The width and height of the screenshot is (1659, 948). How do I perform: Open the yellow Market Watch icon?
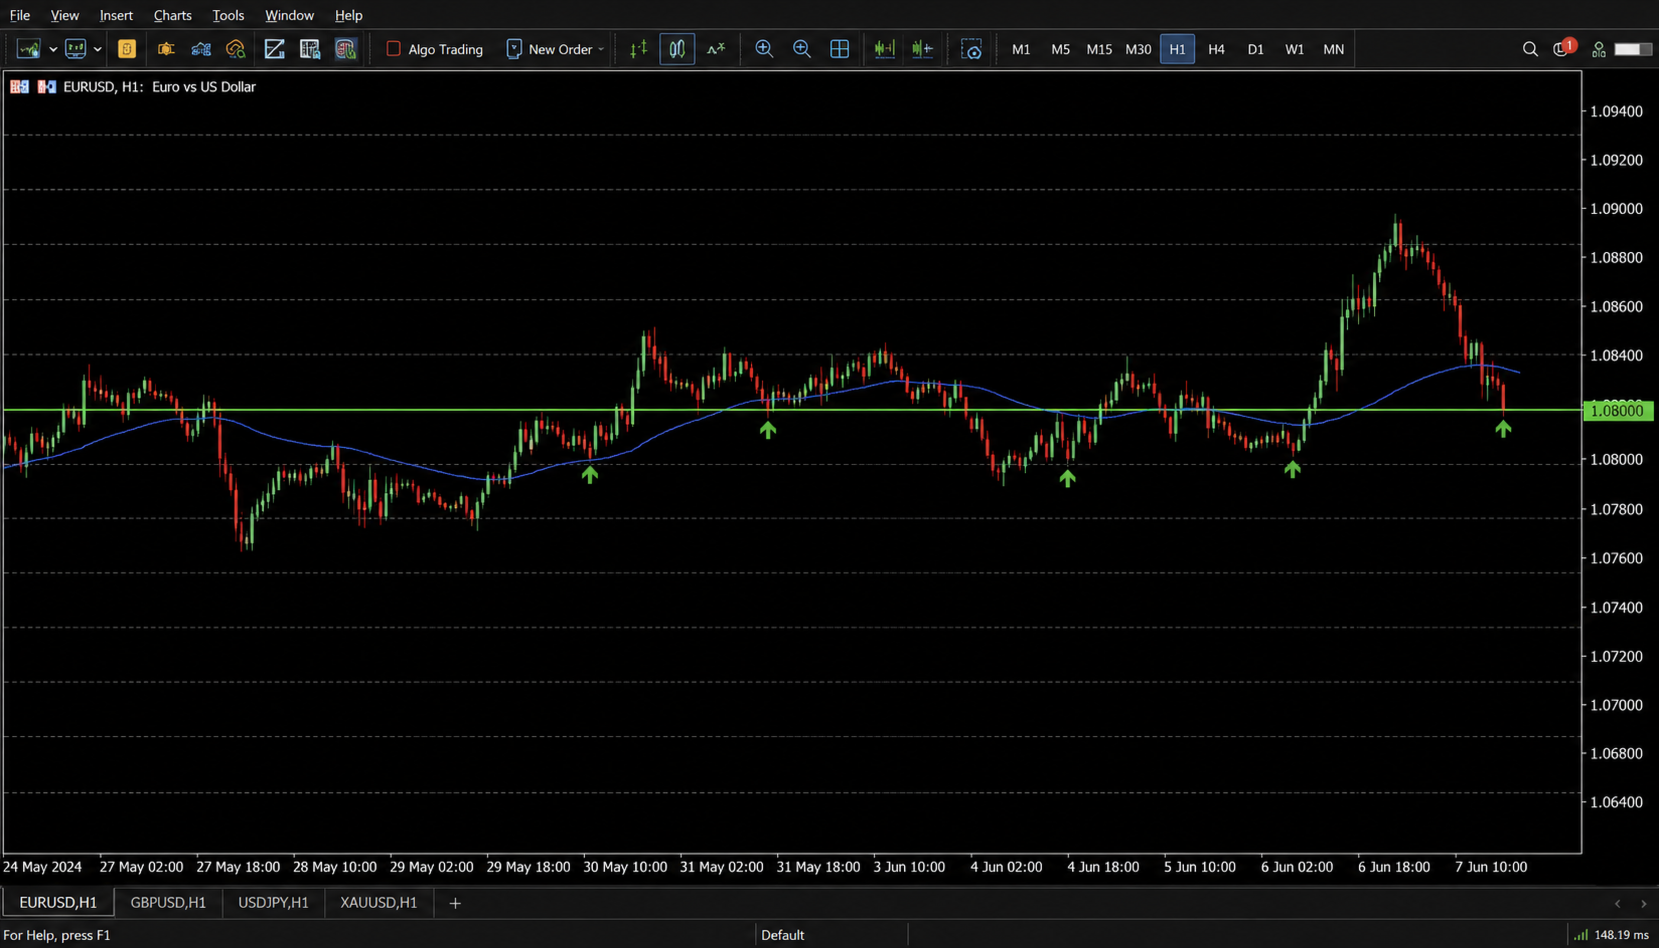click(127, 49)
